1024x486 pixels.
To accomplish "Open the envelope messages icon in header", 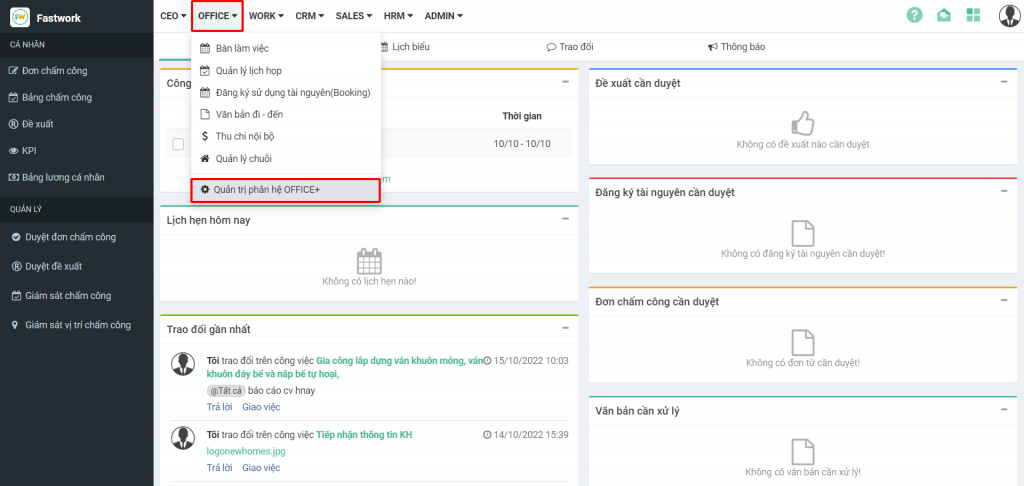I will pos(943,15).
